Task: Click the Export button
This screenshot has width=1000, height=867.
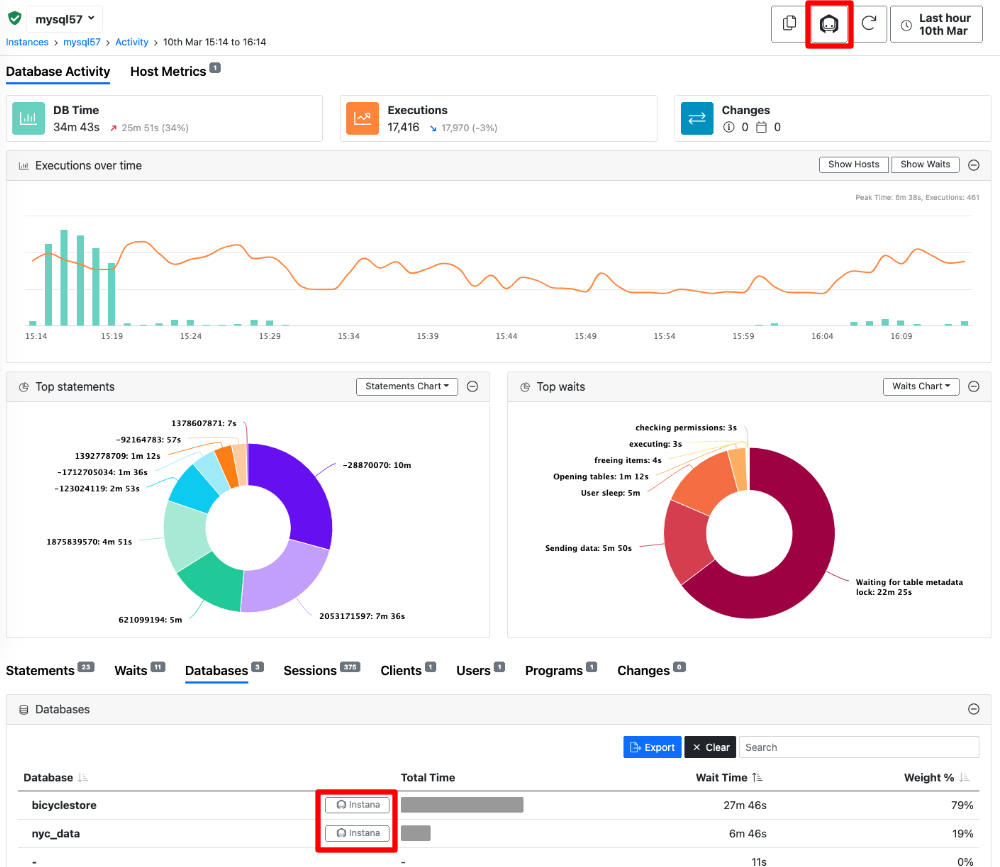Action: coord(652,747)
